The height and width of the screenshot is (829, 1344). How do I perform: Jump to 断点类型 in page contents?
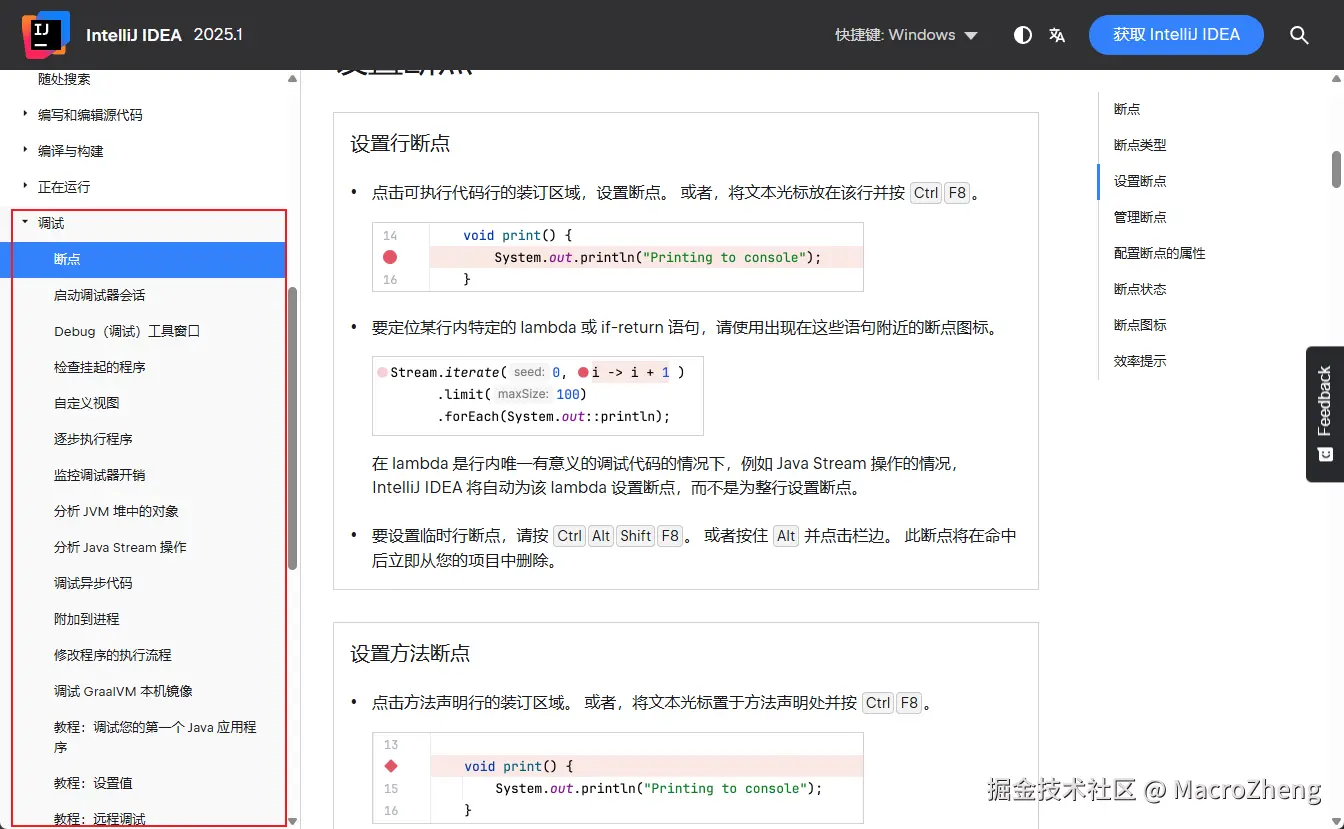tap(1140, 145)
